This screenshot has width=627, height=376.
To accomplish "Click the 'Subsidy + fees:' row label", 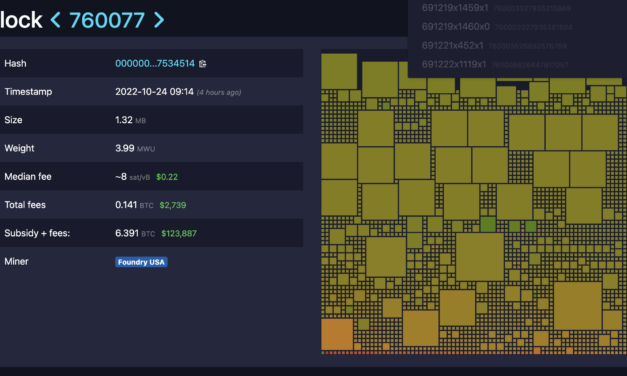I will (x=37, y=233).
